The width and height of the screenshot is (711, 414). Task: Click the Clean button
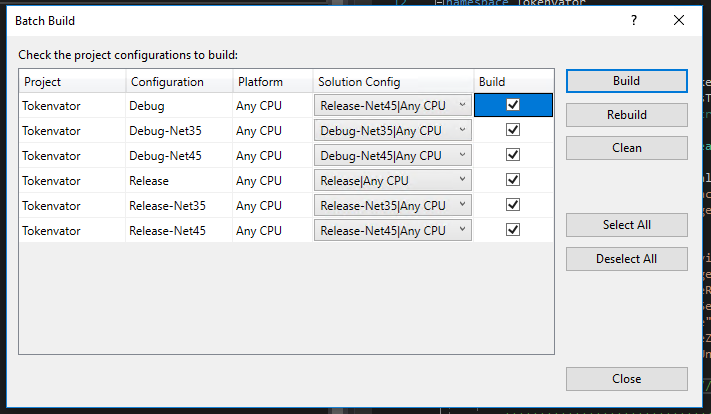pyautogui.click(x=627, y=148)
